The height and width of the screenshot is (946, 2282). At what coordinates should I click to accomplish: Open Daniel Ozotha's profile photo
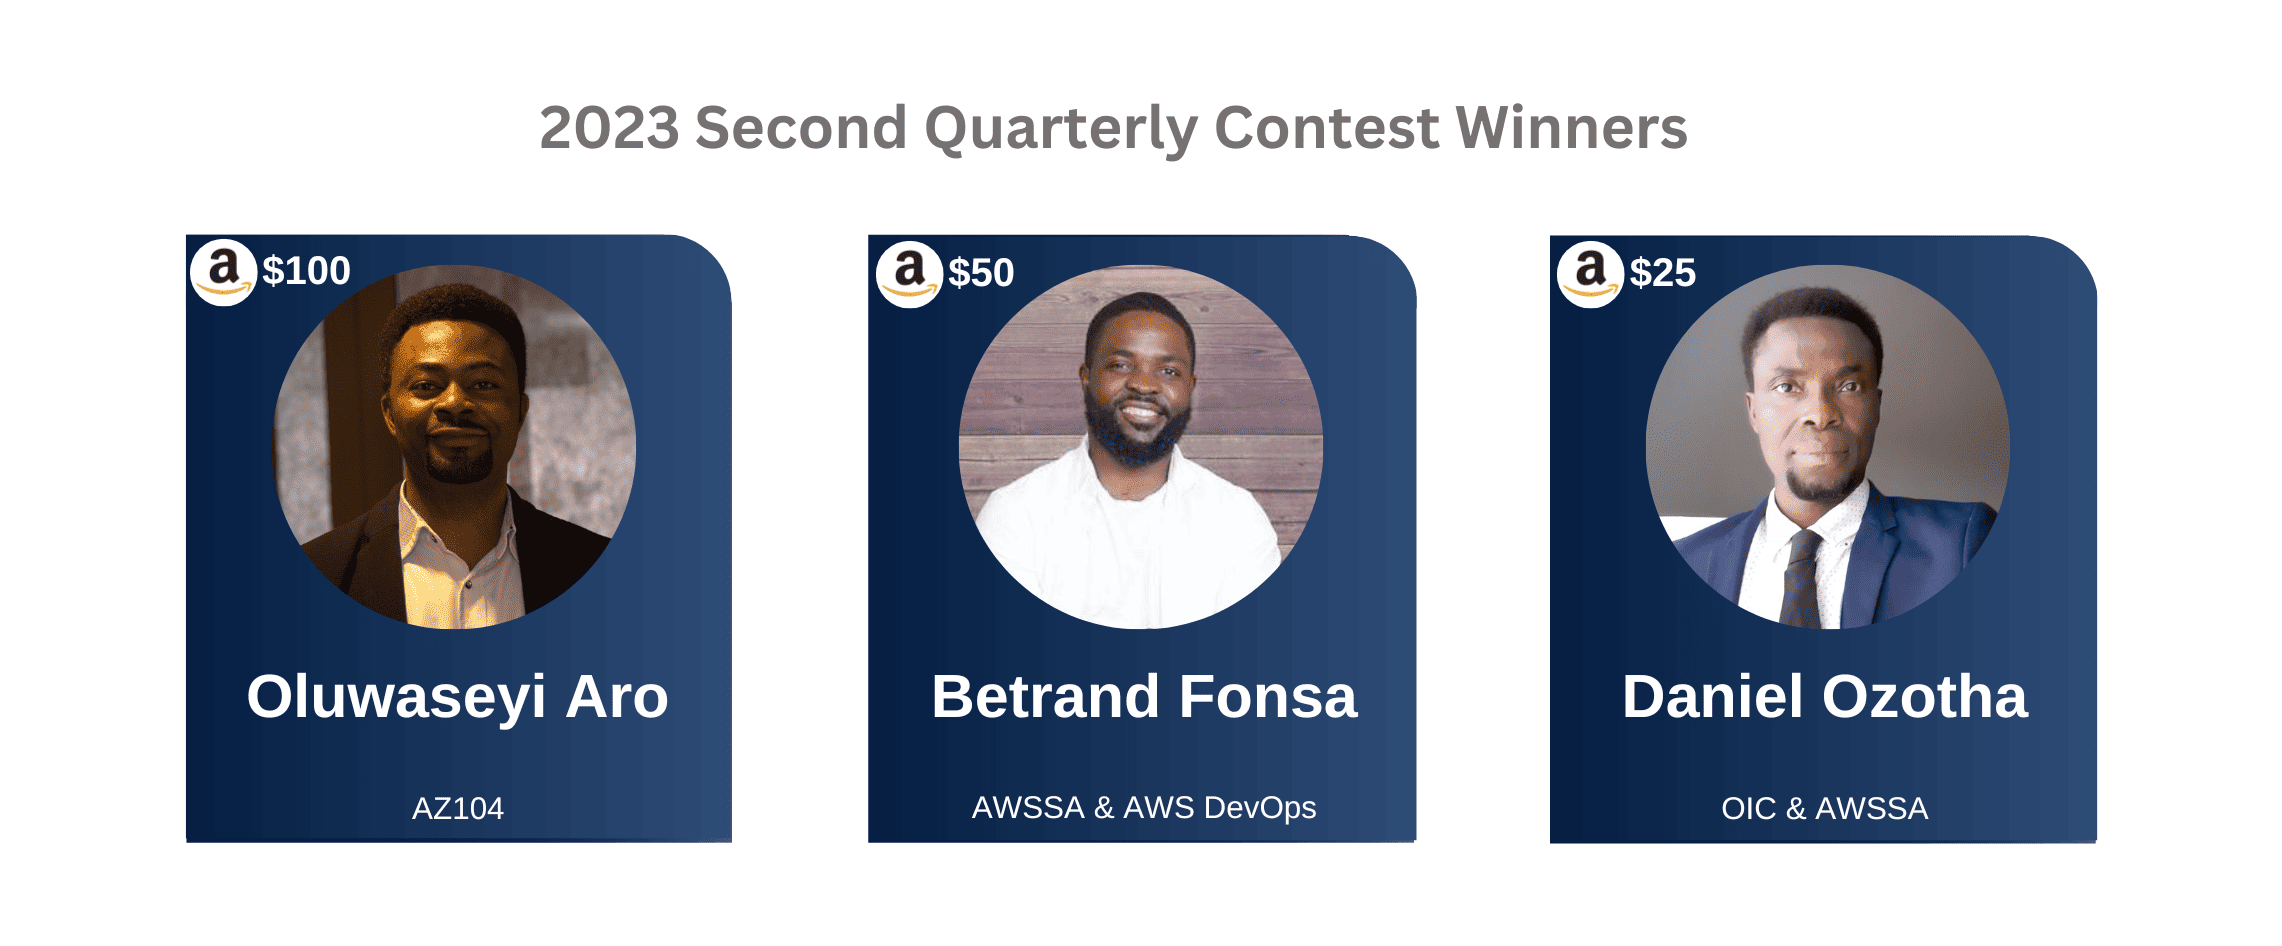click(1827, 447)
